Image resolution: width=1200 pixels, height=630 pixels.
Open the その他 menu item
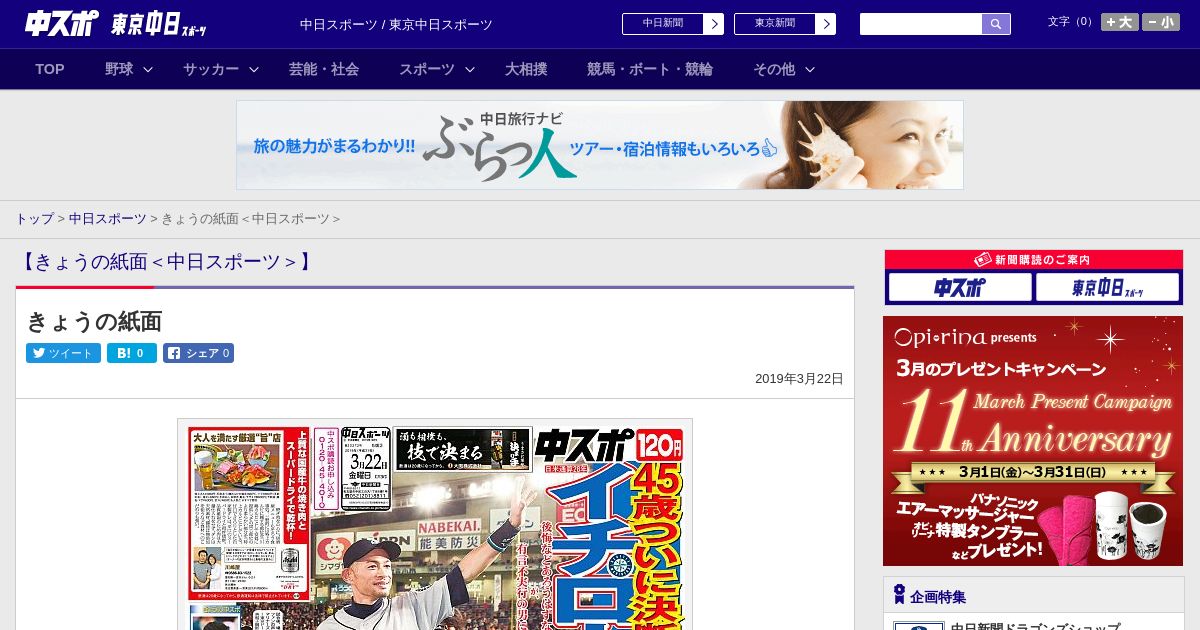coord(774,69)
